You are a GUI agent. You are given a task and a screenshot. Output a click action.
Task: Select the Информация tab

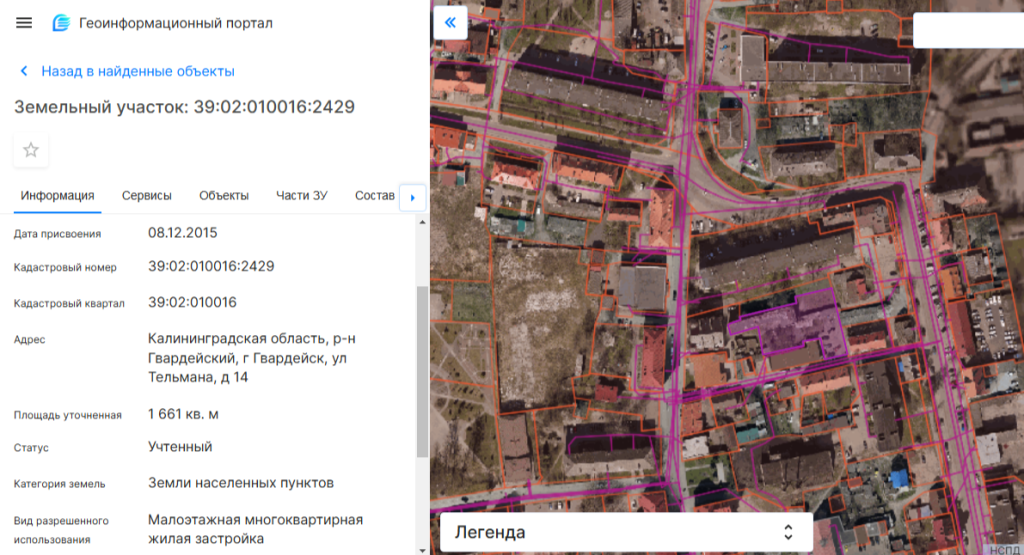tap(58, 196)
